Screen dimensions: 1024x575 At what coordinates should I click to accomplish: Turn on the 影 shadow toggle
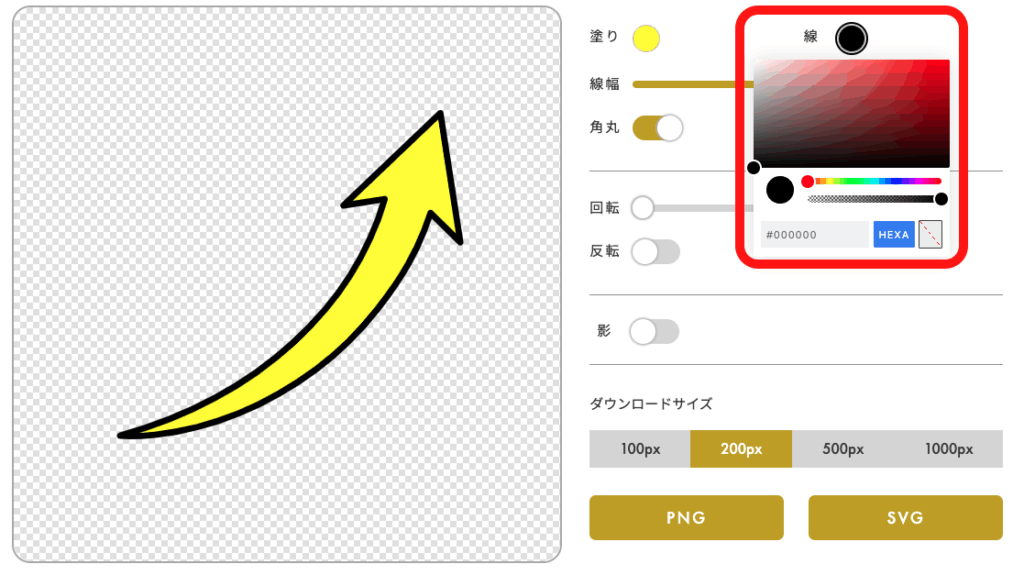654,331
